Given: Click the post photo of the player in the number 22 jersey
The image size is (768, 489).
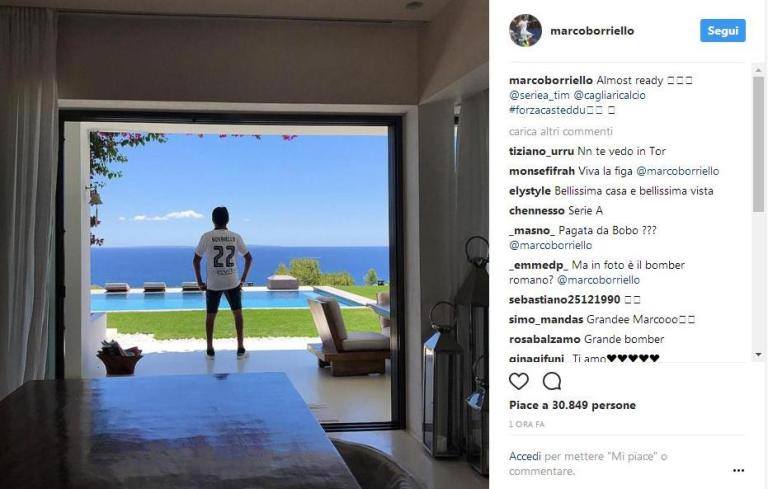Looking at the screenshot, I should point(244,244).
